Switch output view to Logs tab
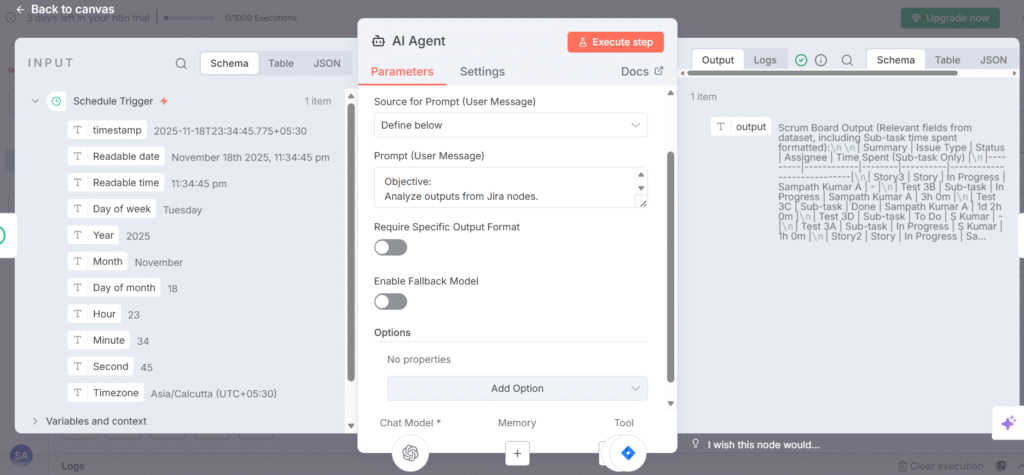 coord(765,60)
